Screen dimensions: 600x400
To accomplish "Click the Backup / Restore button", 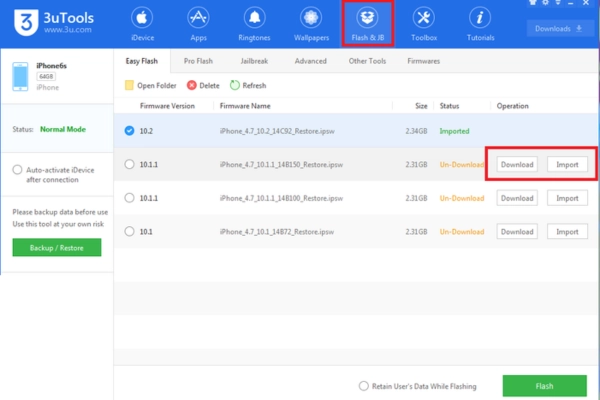I will point(57,247).
